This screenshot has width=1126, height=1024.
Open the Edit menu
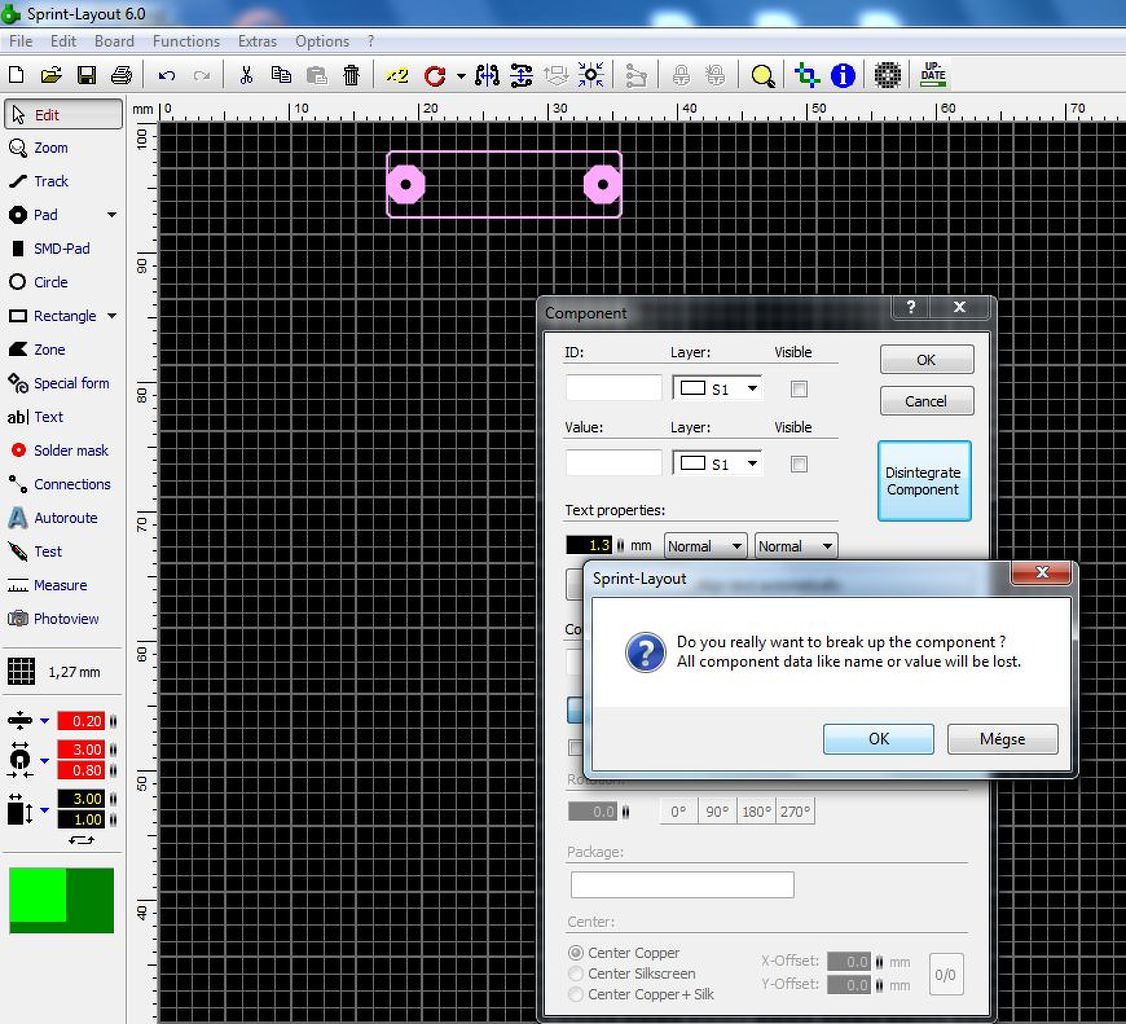(x=63, y=42)
